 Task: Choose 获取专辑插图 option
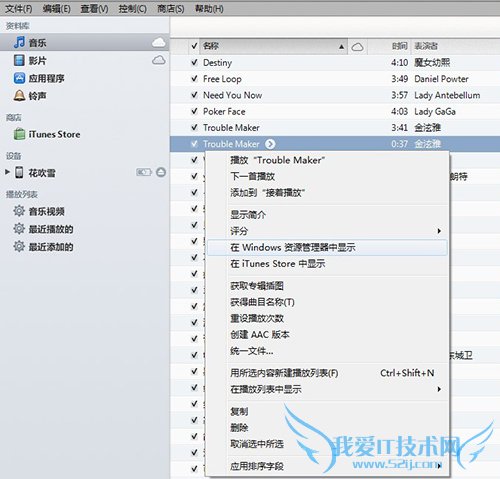click(x=327, y=286)
